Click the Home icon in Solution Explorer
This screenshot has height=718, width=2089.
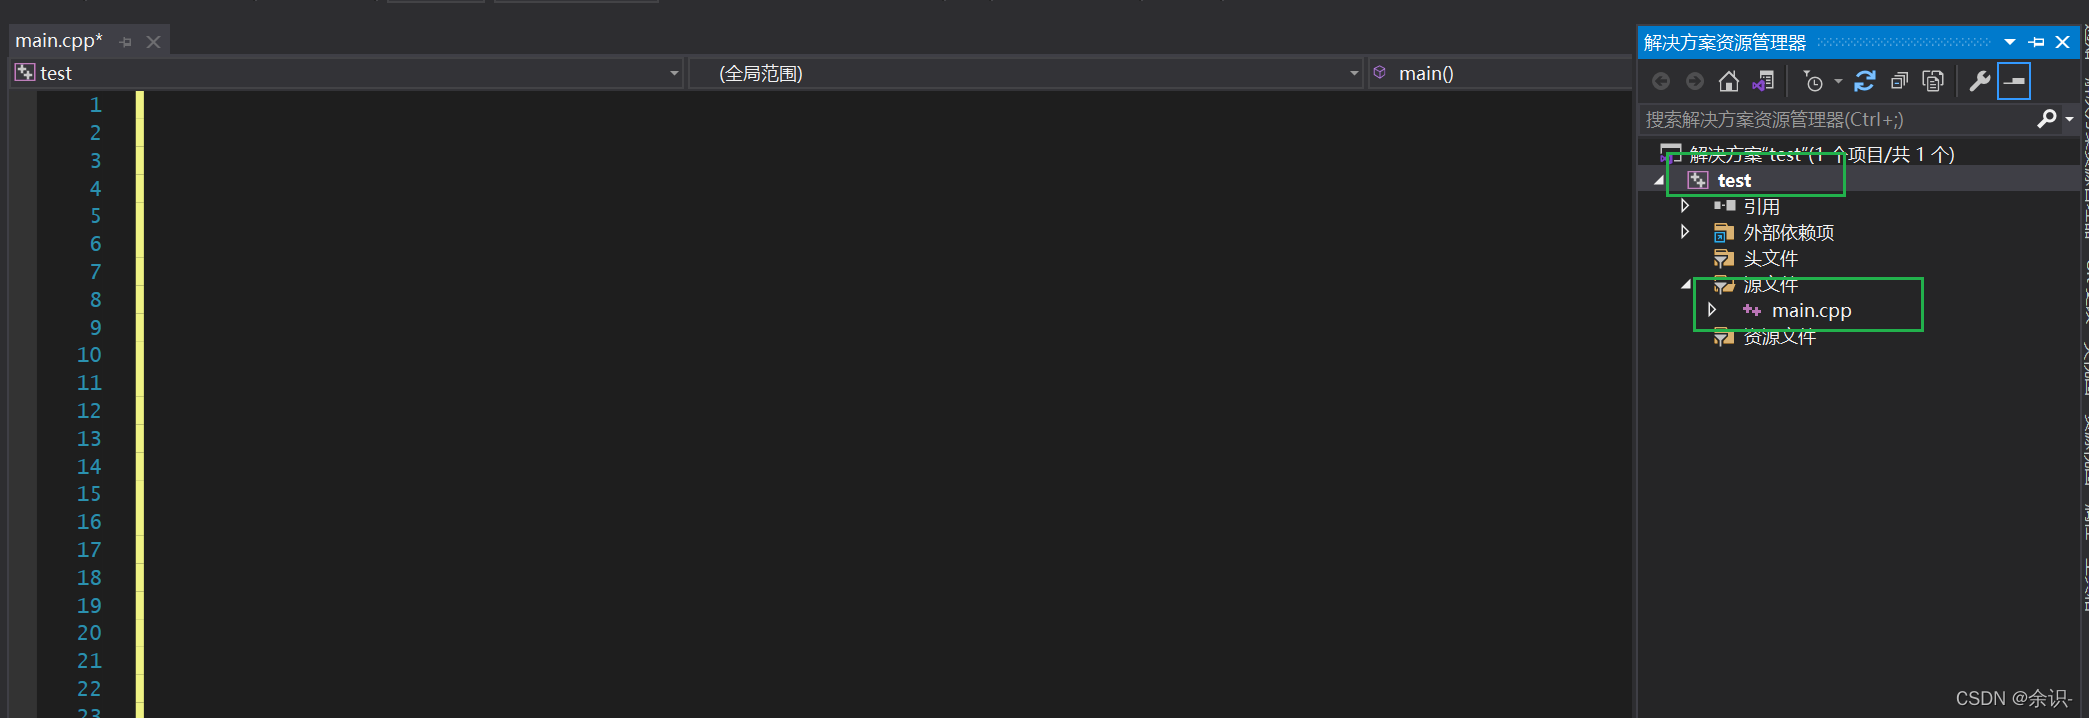pyautogui.click(x=1729, y=81)
